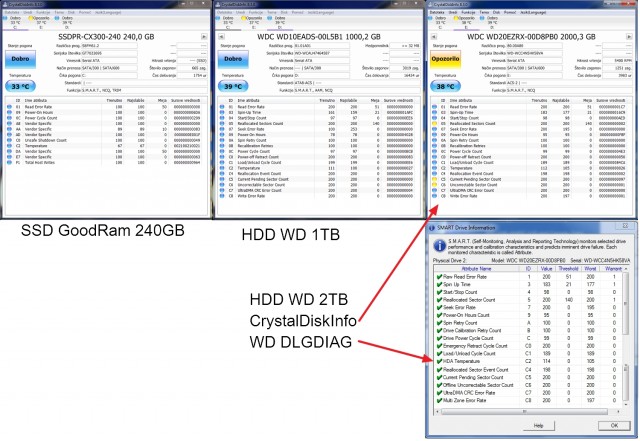This screenshot has width=640, height=441.
Task: Click green checkmark for Raw Read Error Rate
Action: 439,277
